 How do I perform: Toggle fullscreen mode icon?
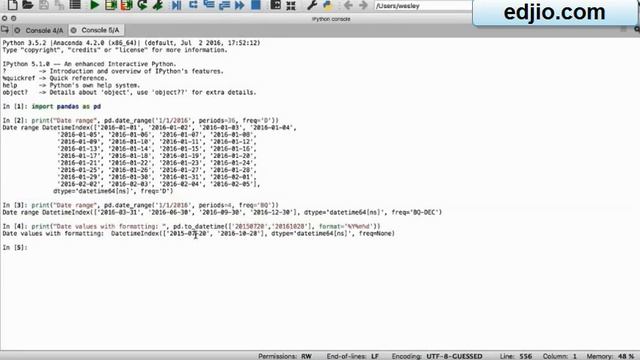(x=291, y=5)
